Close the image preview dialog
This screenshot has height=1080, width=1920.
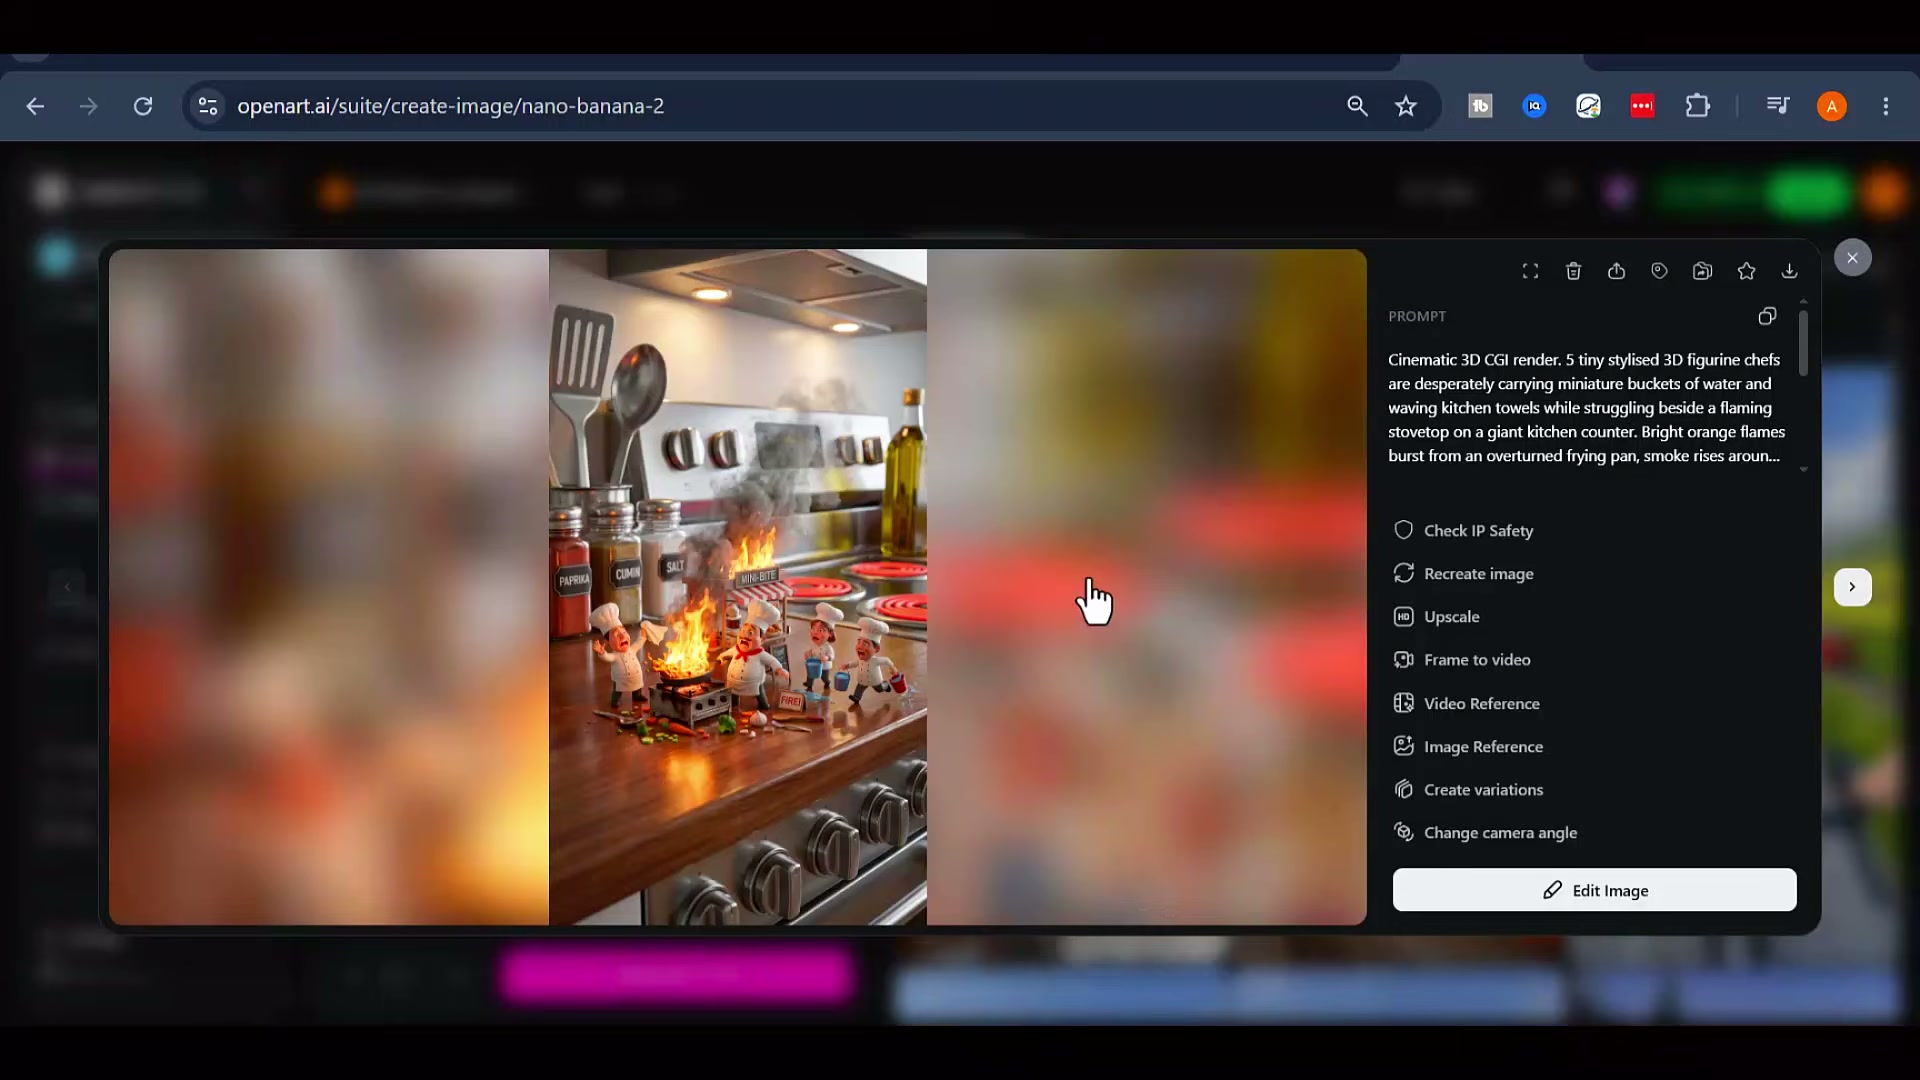tap(1852, 258)
